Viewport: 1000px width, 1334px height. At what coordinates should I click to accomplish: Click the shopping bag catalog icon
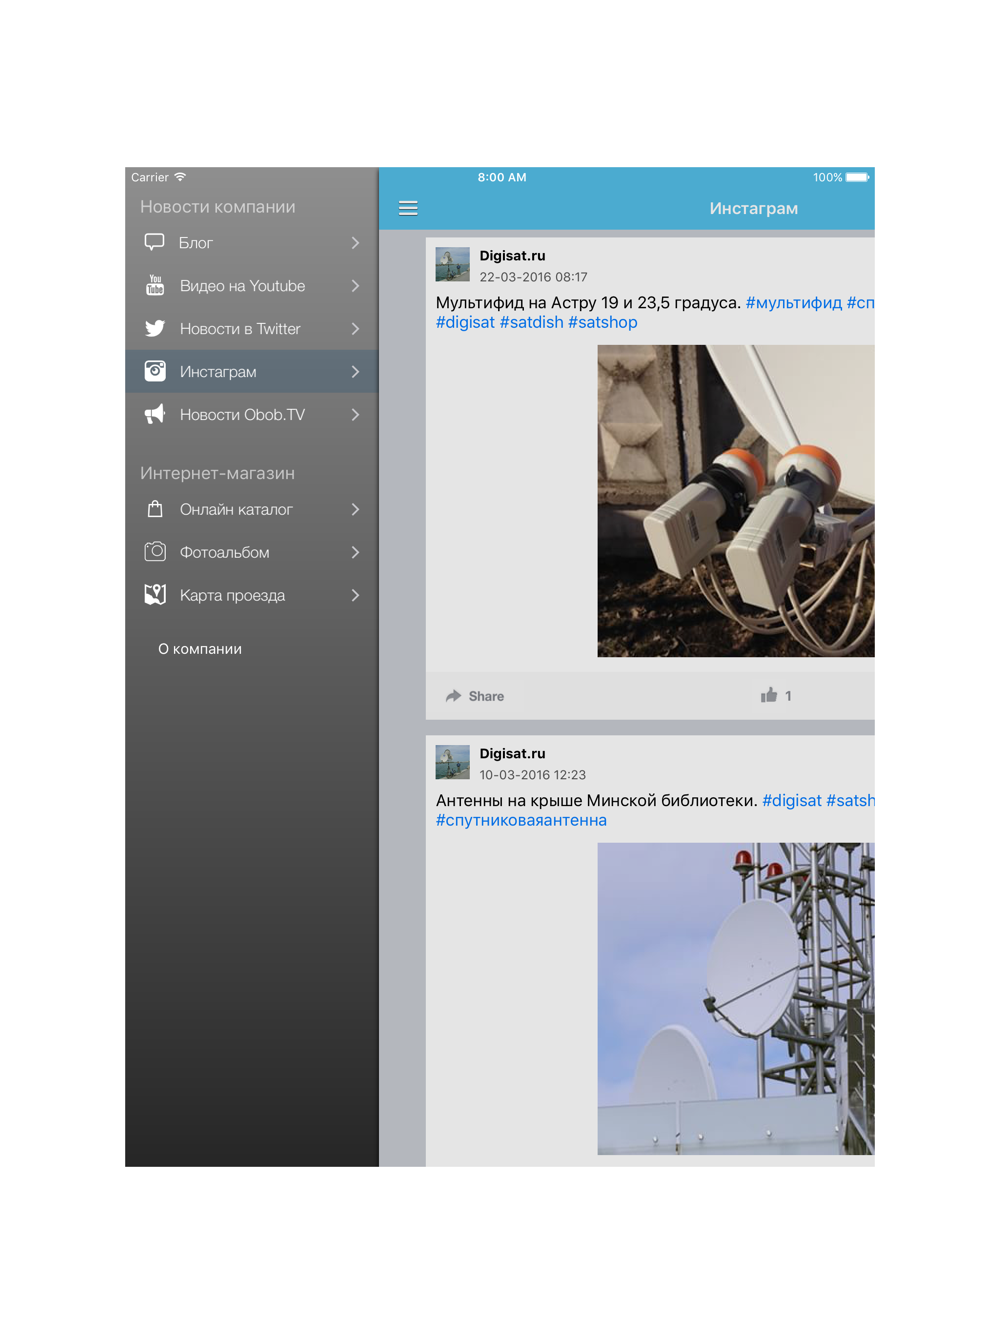coord(155,509)
